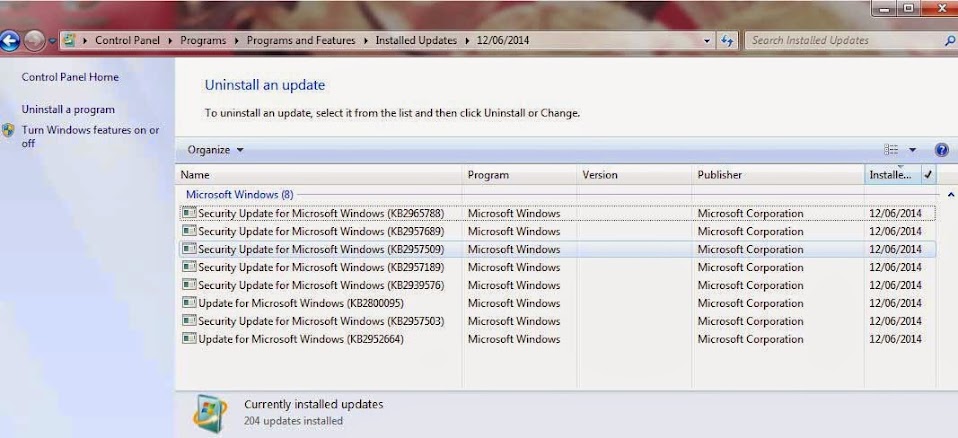The image size is (958, 438).
Task: Select Security Update KB2957509 row
Action: [557, 249]
